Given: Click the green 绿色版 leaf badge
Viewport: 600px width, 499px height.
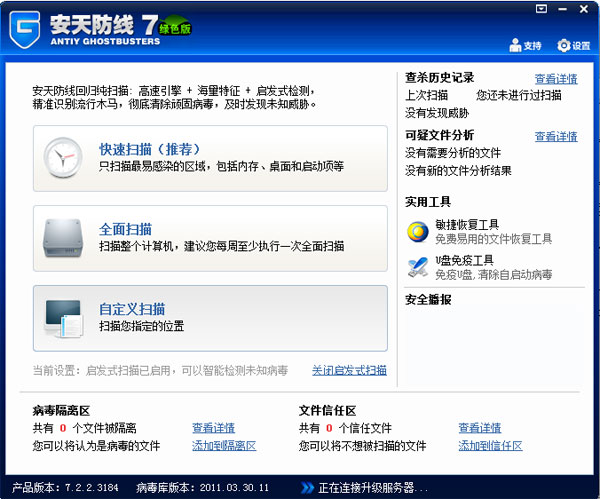Looking at the screenshot, I should coord(175,26).
